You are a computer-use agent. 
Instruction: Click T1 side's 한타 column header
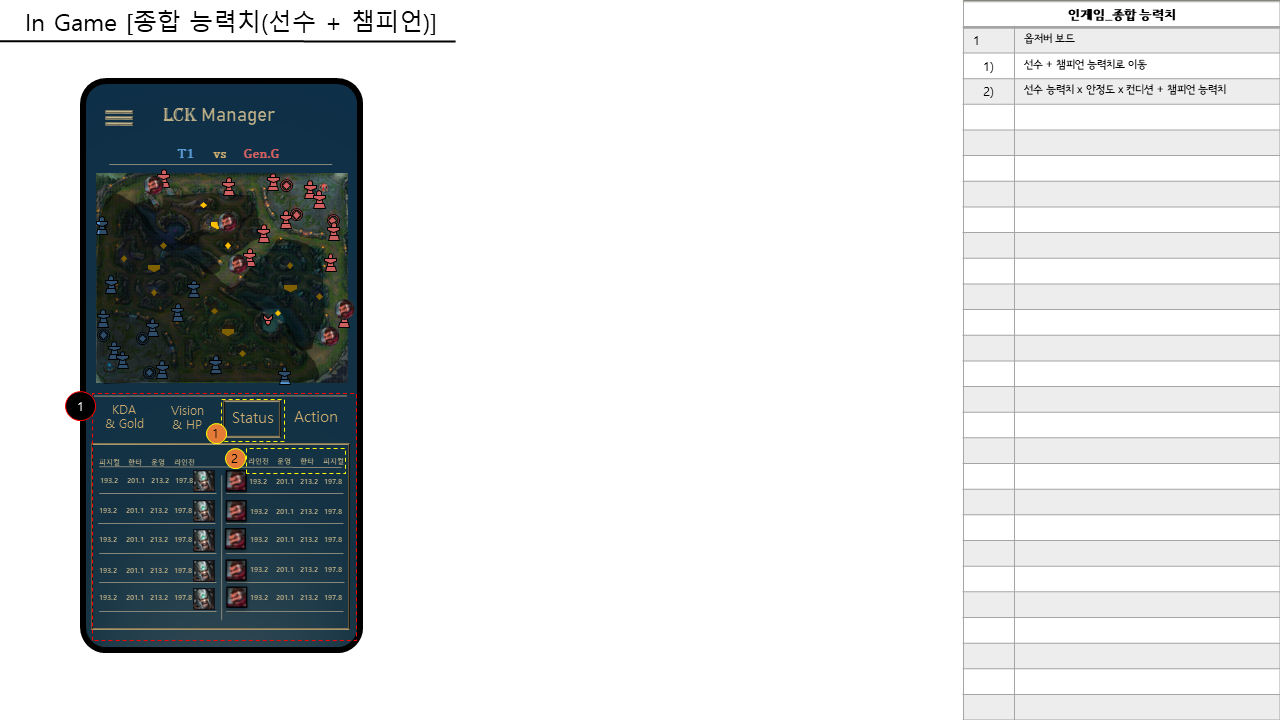pos(135,462)
